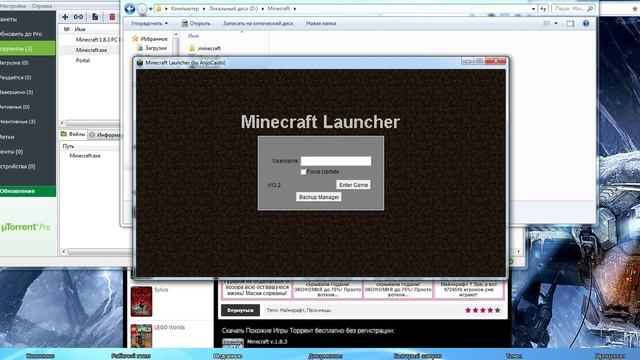Screen dimensions: 640x360
Task: Switch to the Файлы tab in uTorrent
Action: [x=73, y=134]
